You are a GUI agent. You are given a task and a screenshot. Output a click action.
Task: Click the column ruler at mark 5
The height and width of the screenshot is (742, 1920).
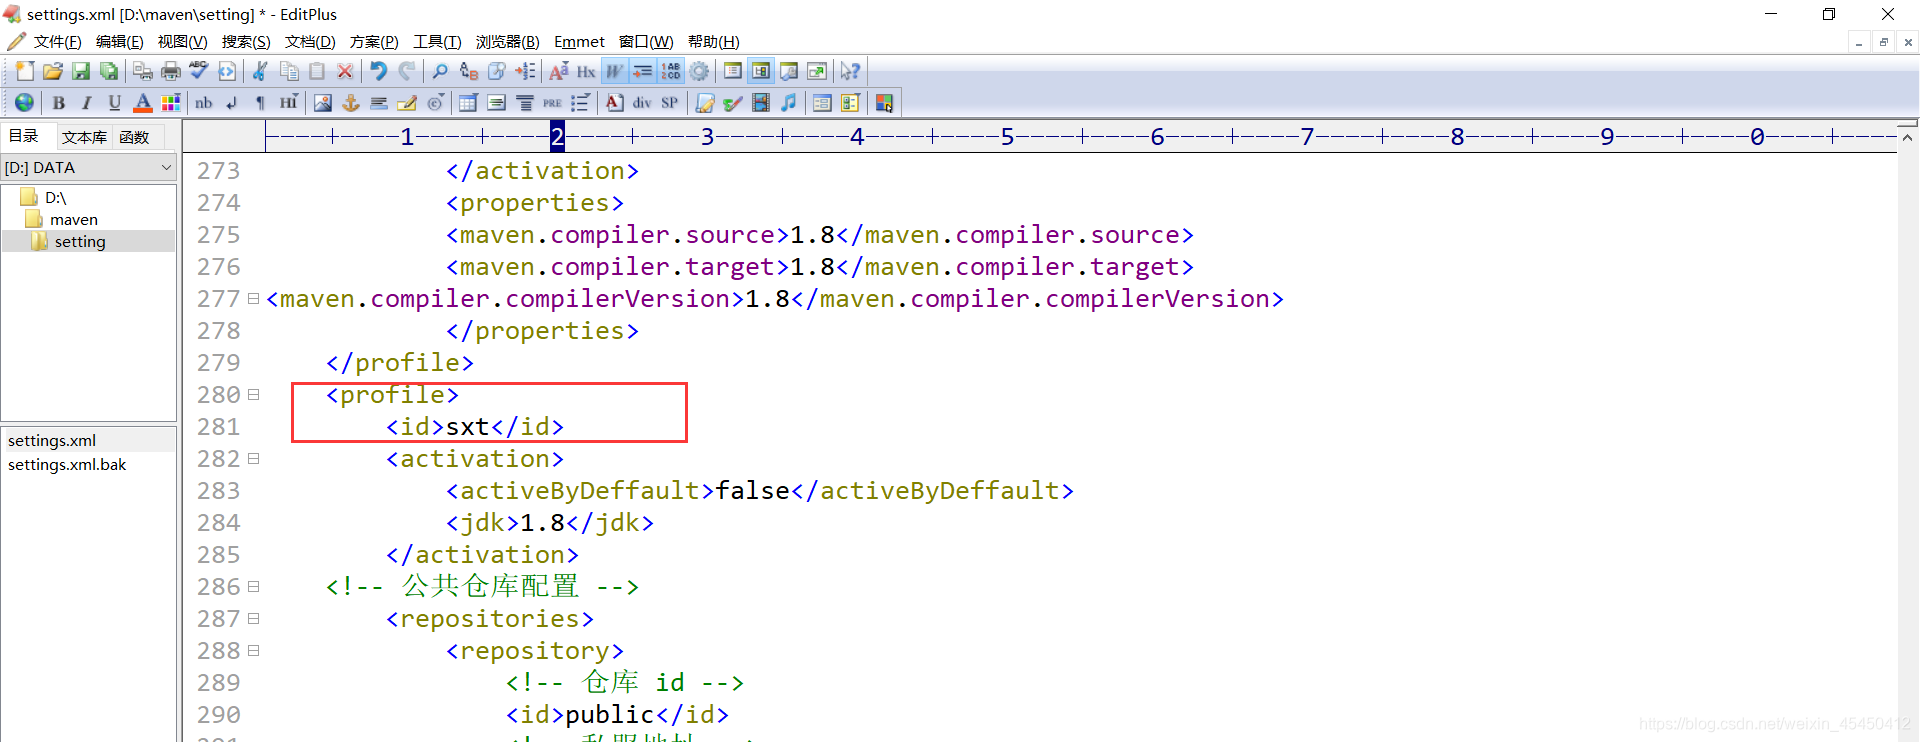[1007, 136]
